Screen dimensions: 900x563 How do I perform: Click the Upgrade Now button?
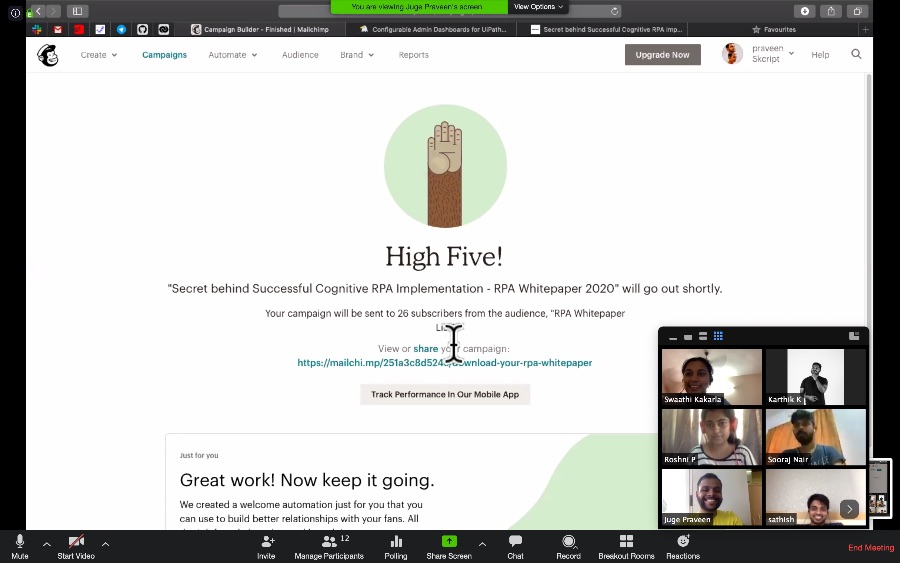tap(662, 55)
